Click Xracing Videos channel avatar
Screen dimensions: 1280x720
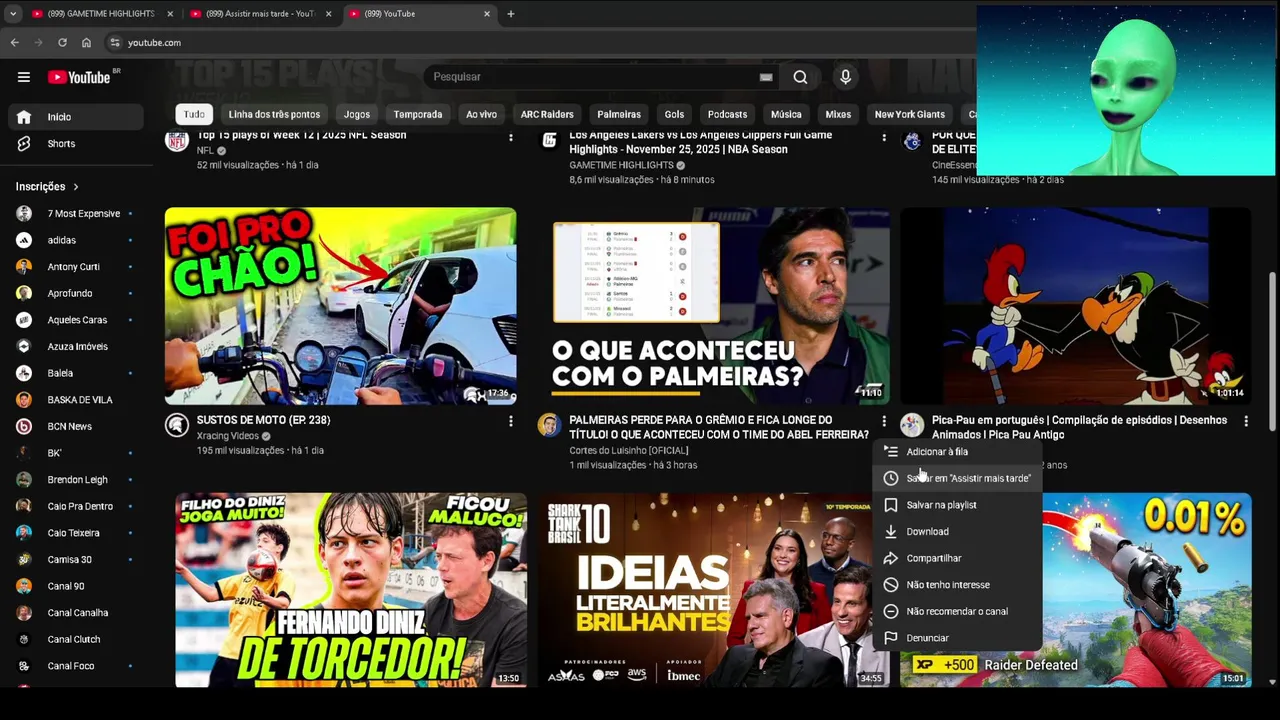(x=177, y=425)
